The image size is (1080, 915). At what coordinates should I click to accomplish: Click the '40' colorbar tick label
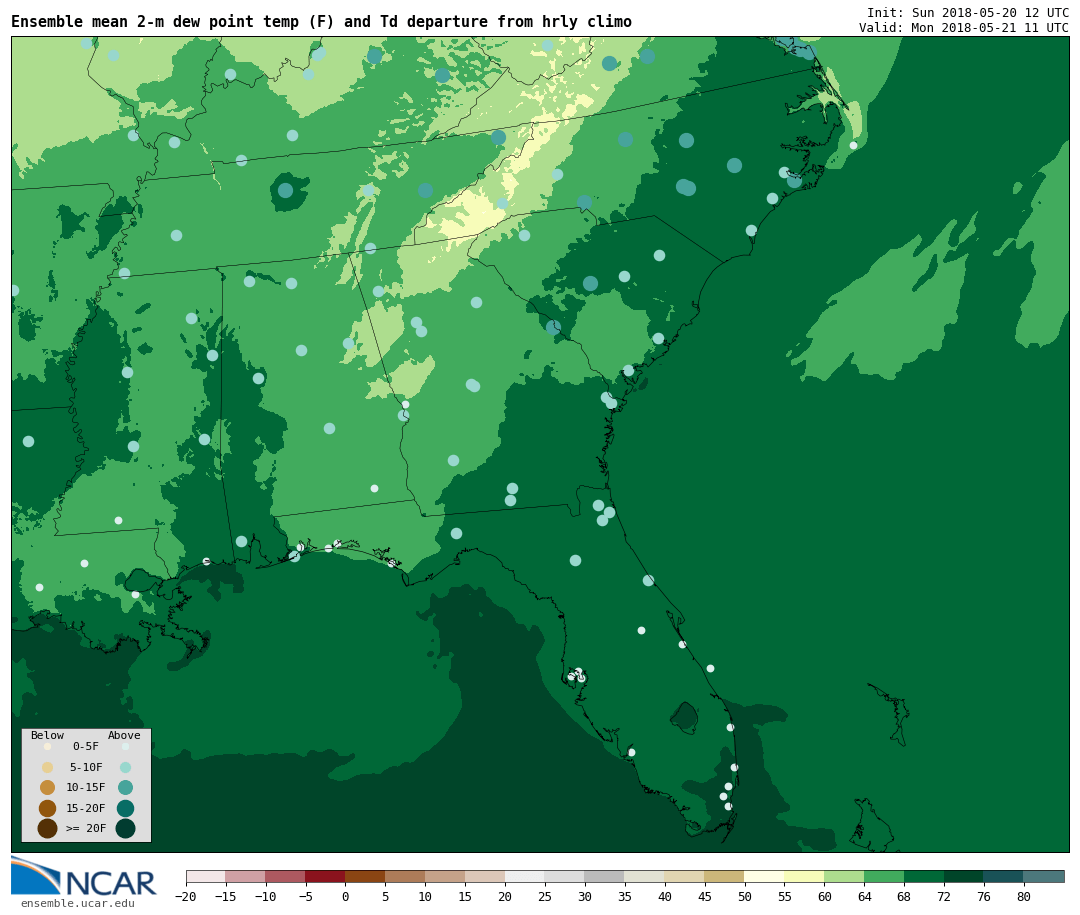point(665,896)
